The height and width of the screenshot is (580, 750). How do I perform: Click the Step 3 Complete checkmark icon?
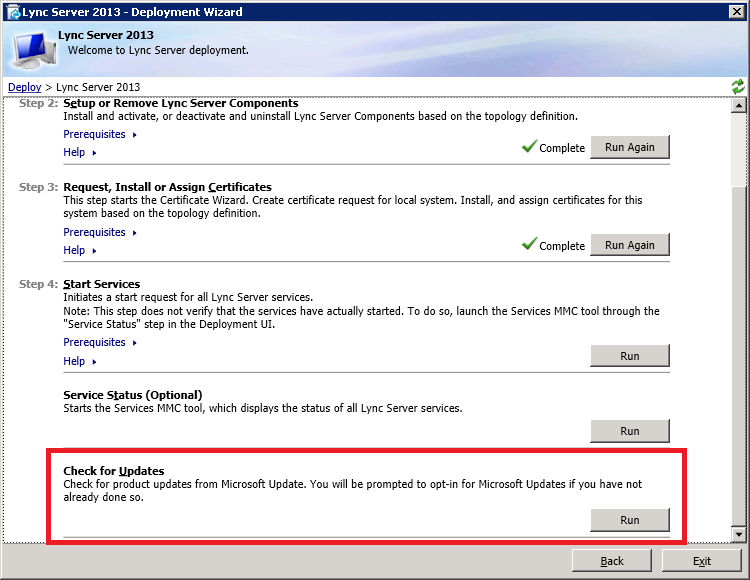coord(529,244)
